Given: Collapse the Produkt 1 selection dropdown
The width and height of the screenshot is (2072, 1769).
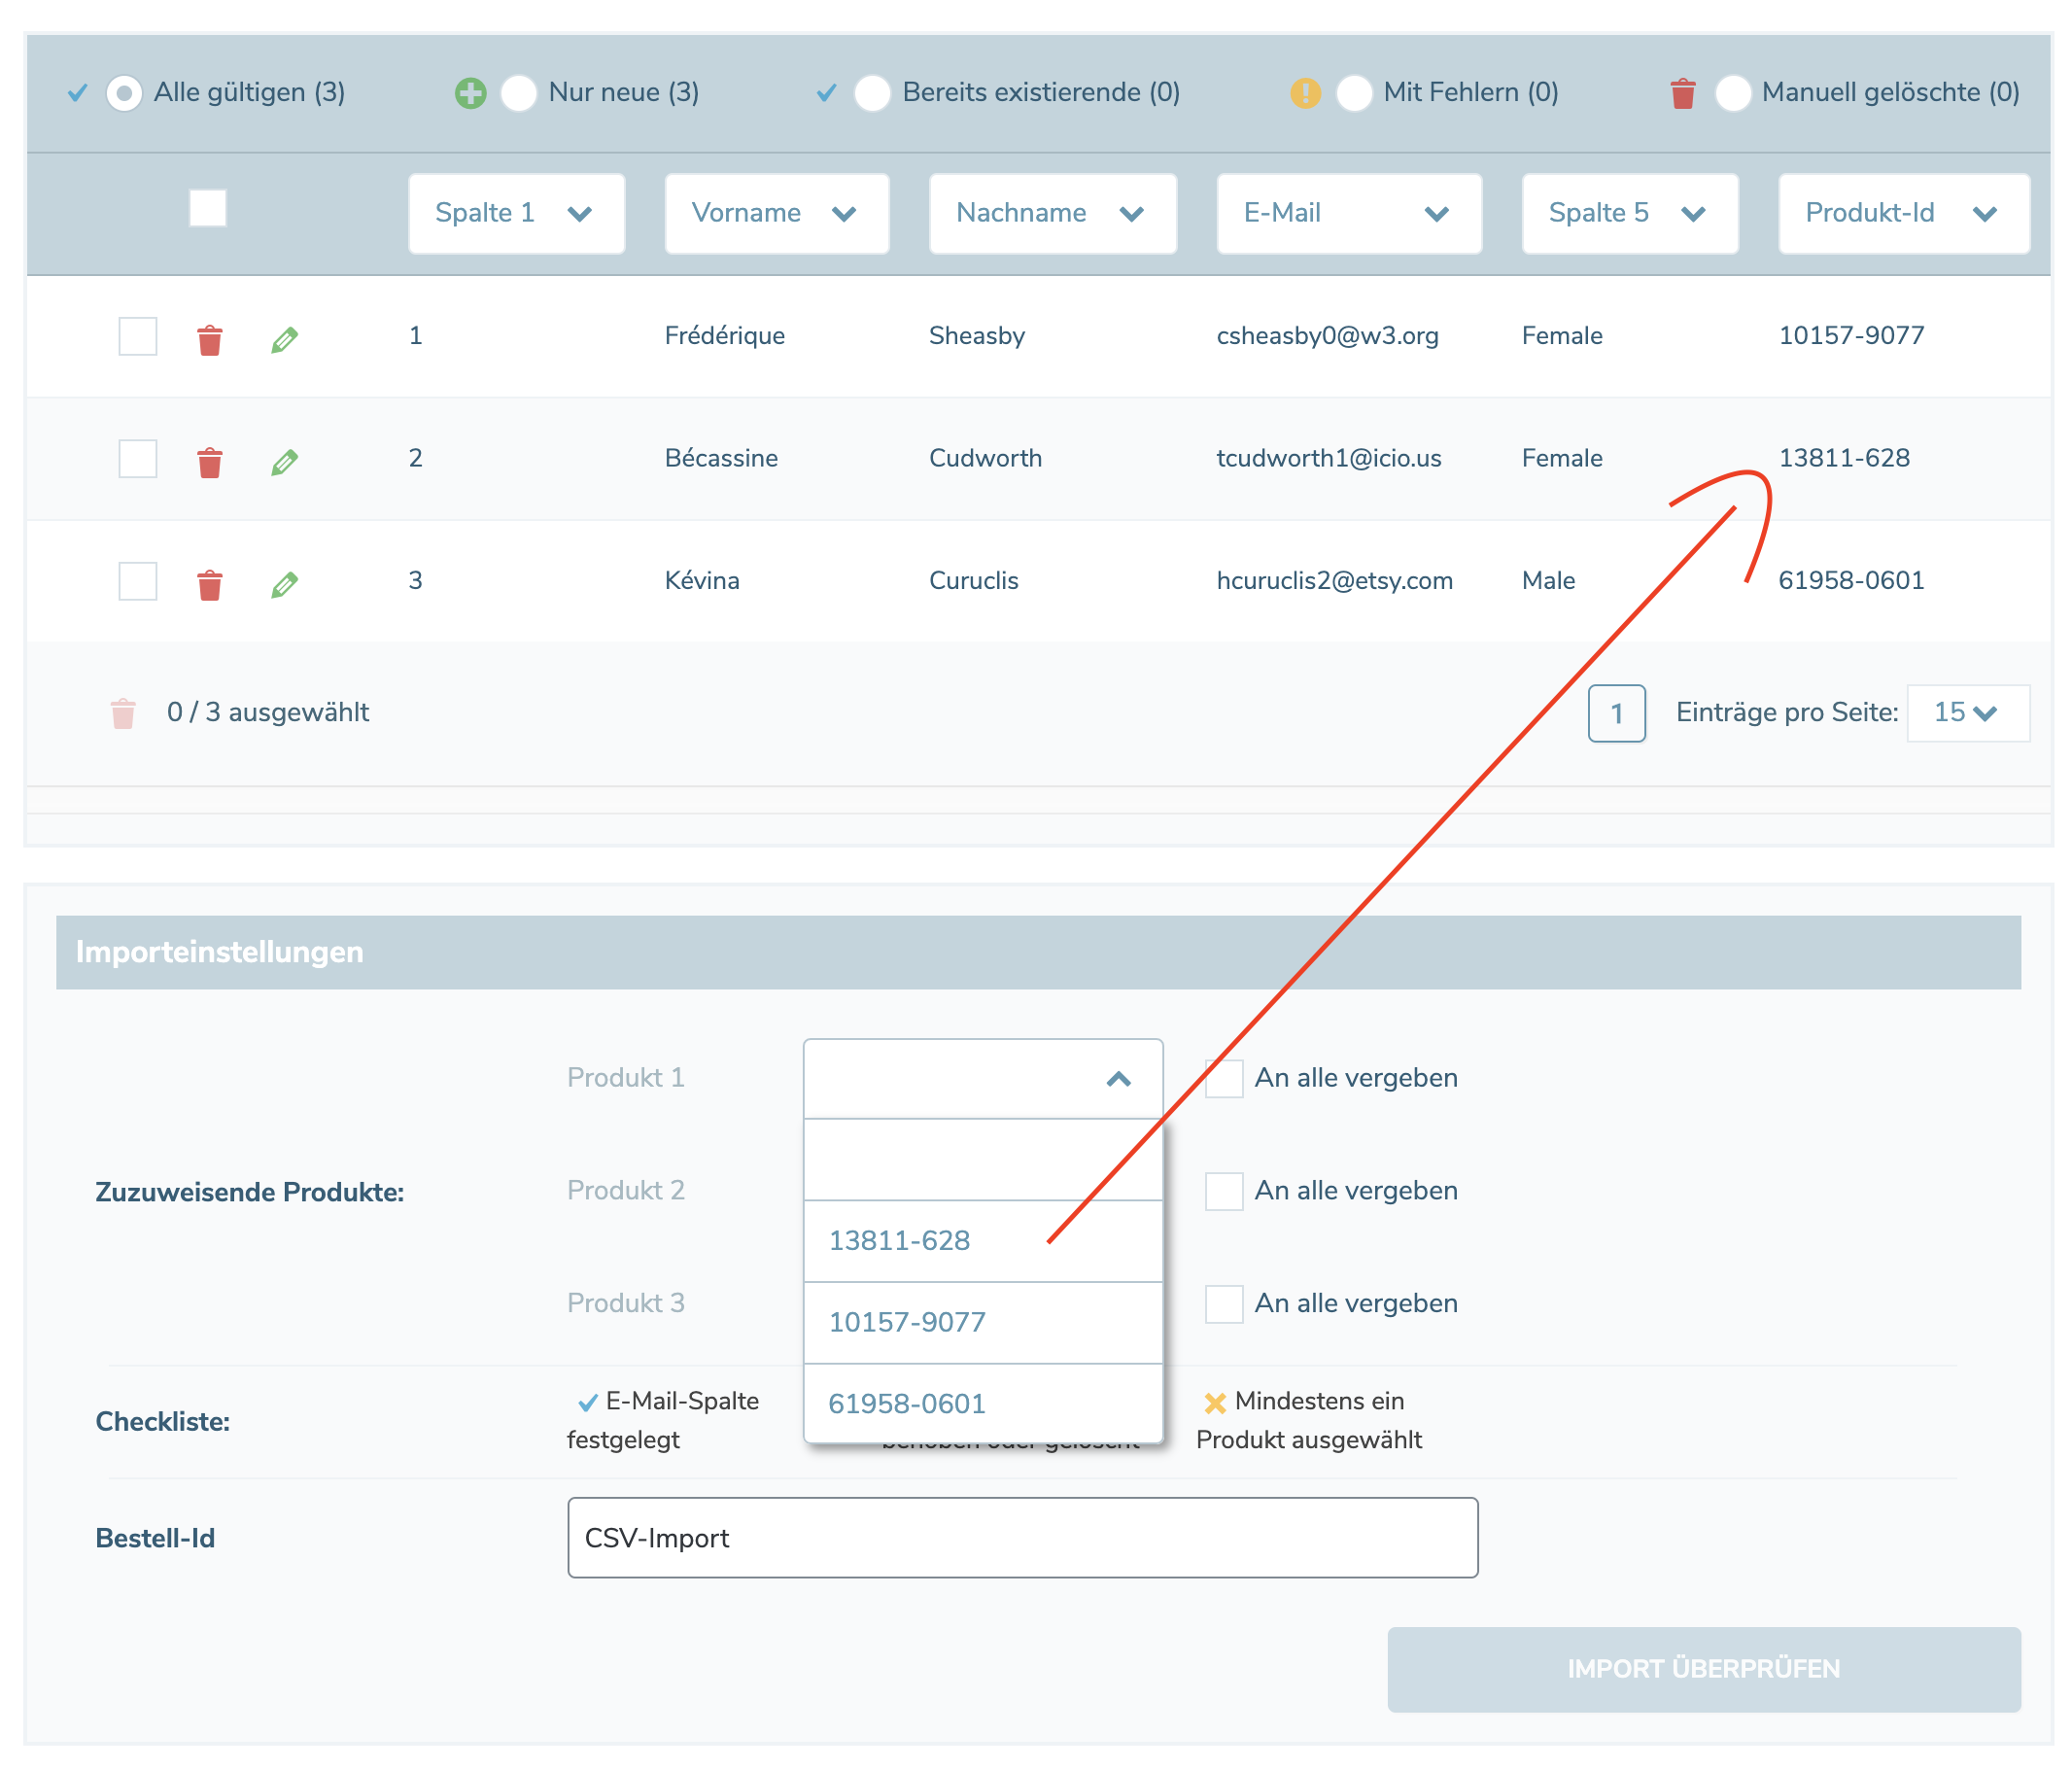Looking at the screenshot, I should [1118, 1079].
